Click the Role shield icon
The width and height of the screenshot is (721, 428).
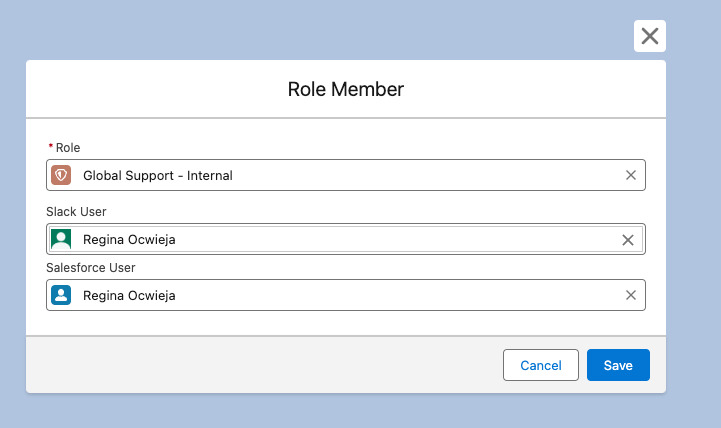[61, 175]
